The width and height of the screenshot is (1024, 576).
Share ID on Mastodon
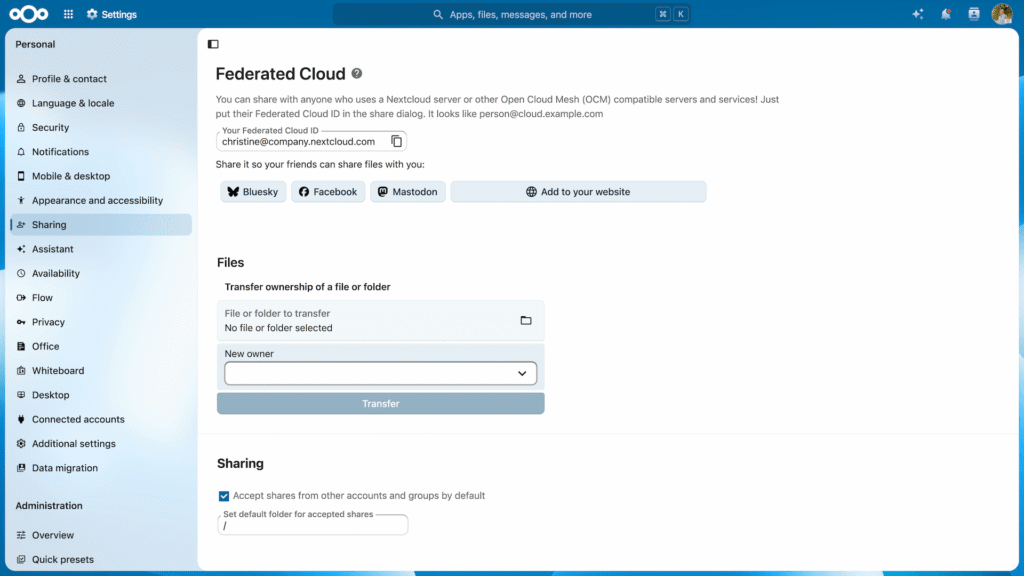coord(408,191)
